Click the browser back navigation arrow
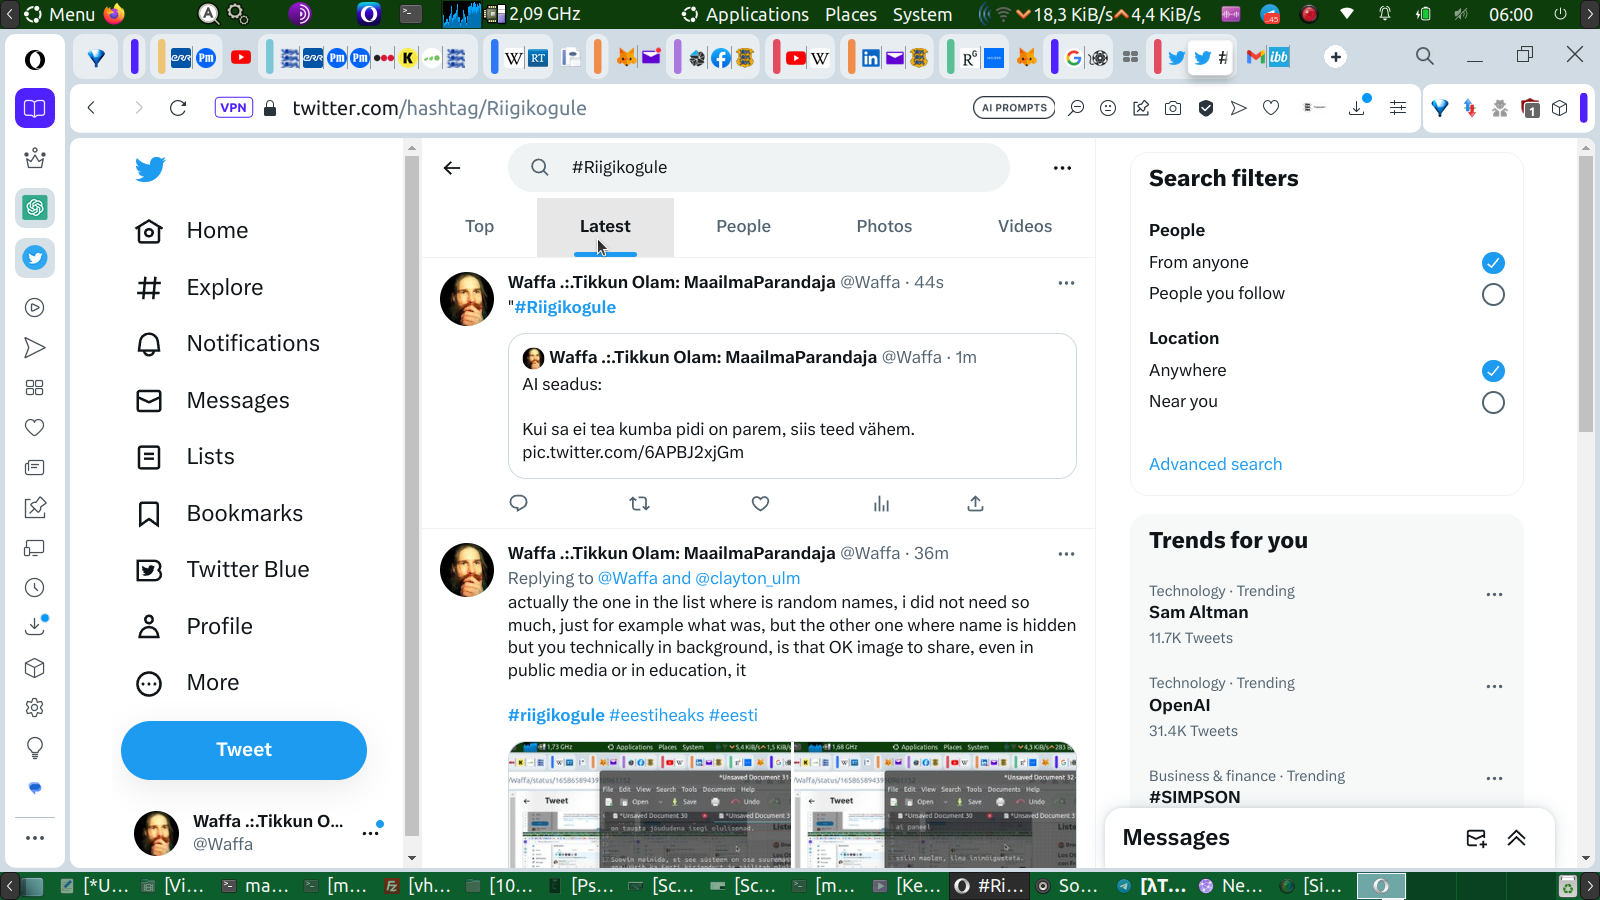This screenshot has width=1600, height=900. [91, 108]
